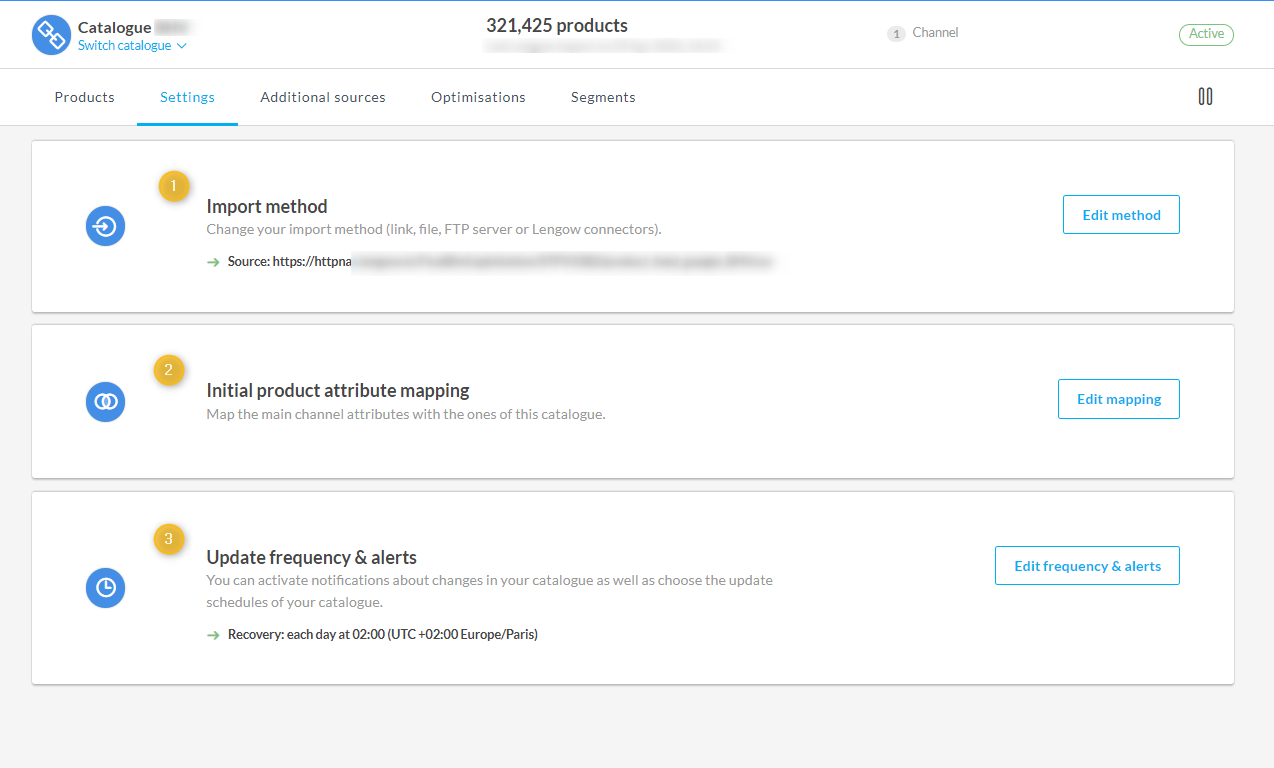Click the Update frequency clock icon

[x=105, y=588]
